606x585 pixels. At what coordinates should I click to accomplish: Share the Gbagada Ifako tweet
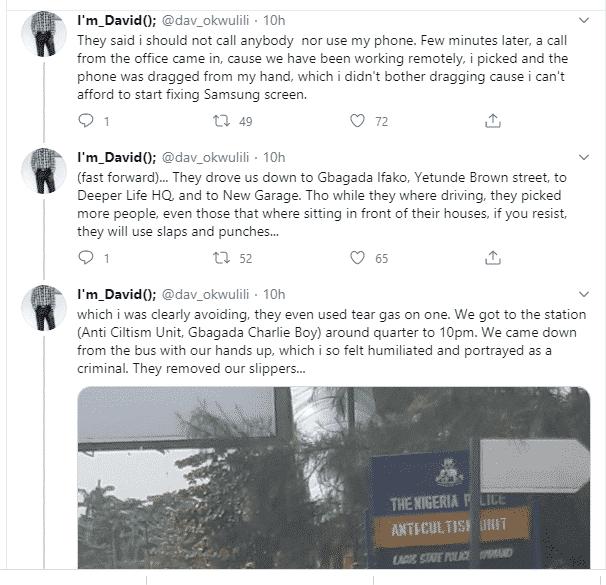492,258
